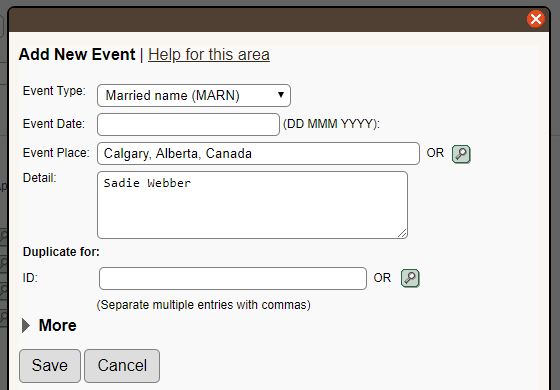Viewport: 560px width, 390px height.
Task: Focus the Event Place field with Calgary
Action: [258, 154]
